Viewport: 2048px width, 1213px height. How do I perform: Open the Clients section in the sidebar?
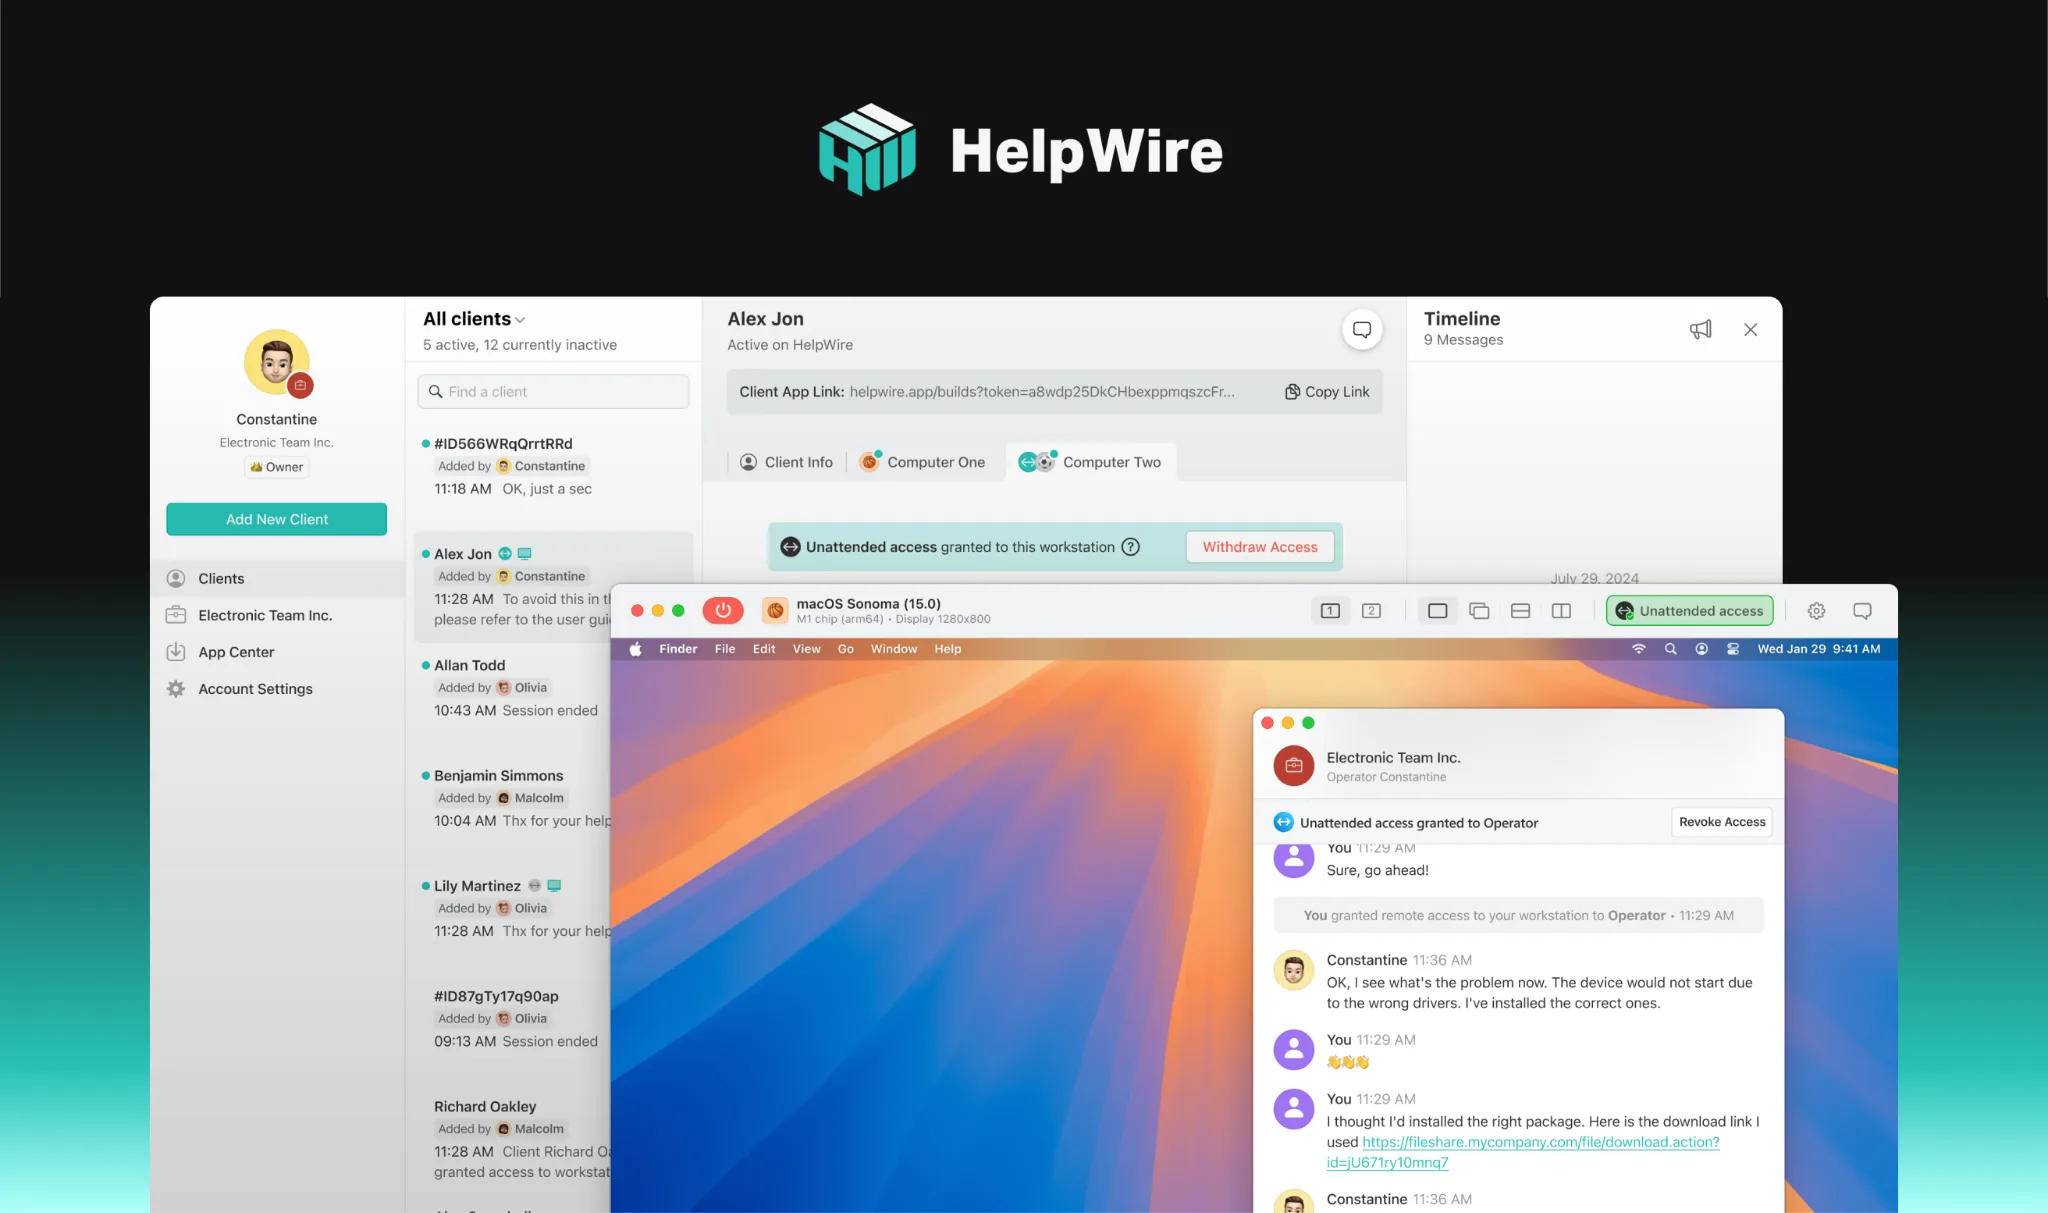pos(220,578)
